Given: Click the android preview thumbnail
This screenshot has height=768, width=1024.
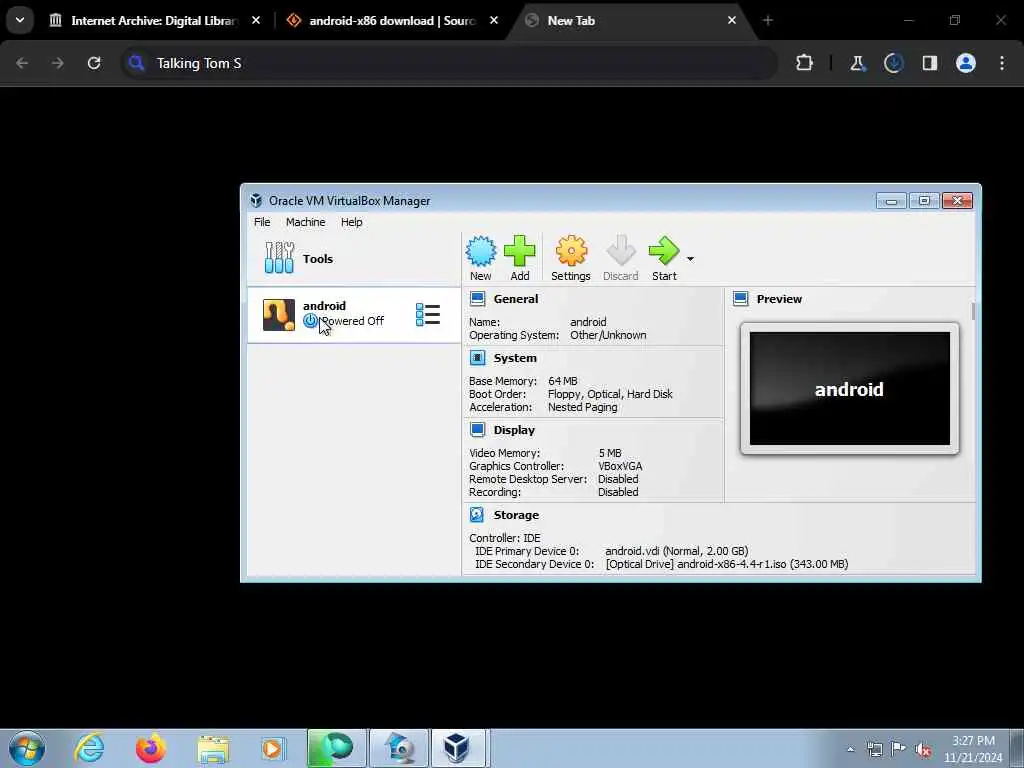Looking at the screenshot, I should point(850,389).
